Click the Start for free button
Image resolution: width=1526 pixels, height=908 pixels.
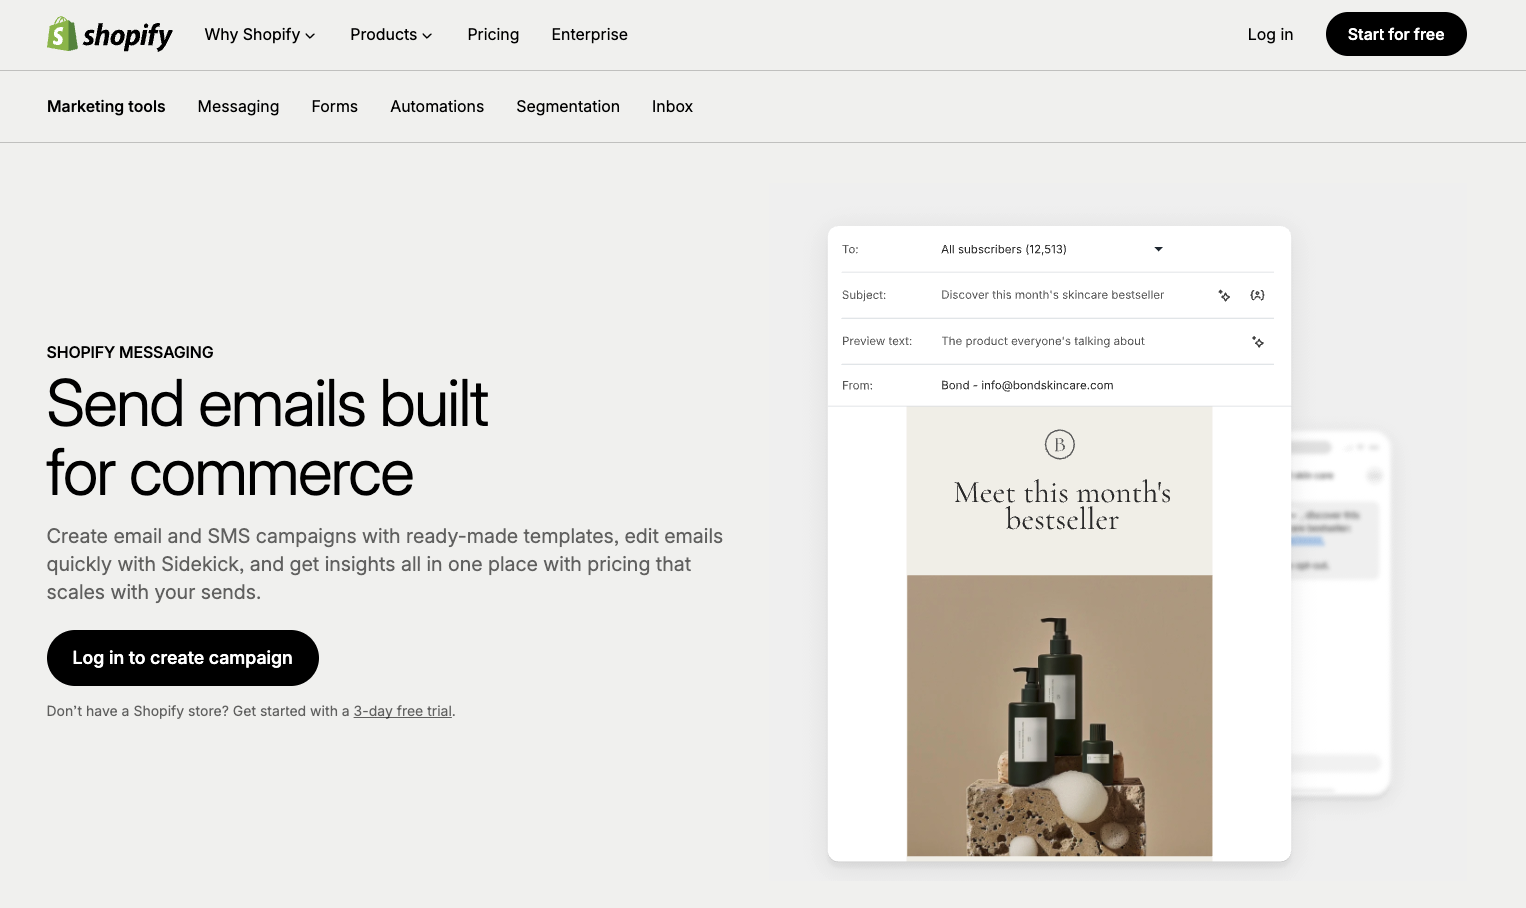click(x=1396, y=34)
